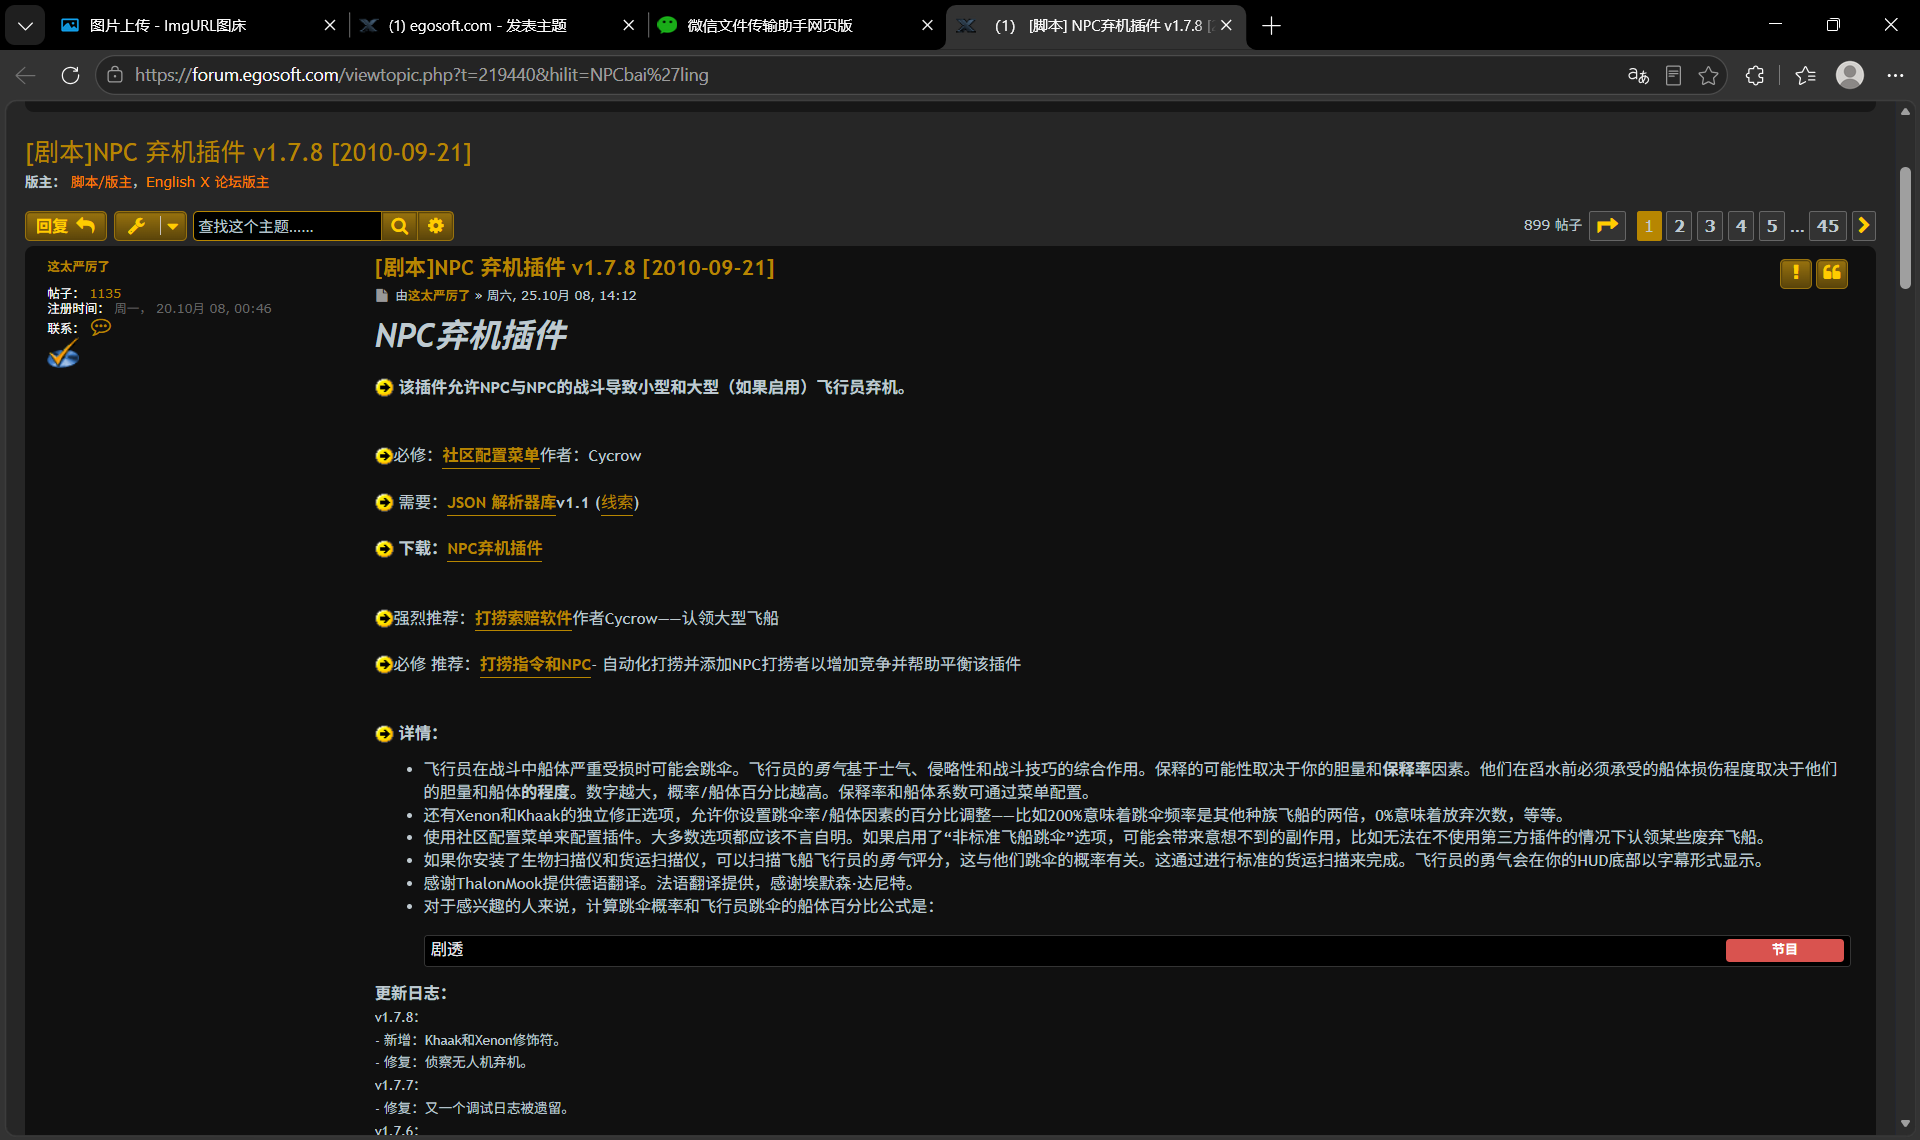Open the favorites list panel

(1804, 75)
